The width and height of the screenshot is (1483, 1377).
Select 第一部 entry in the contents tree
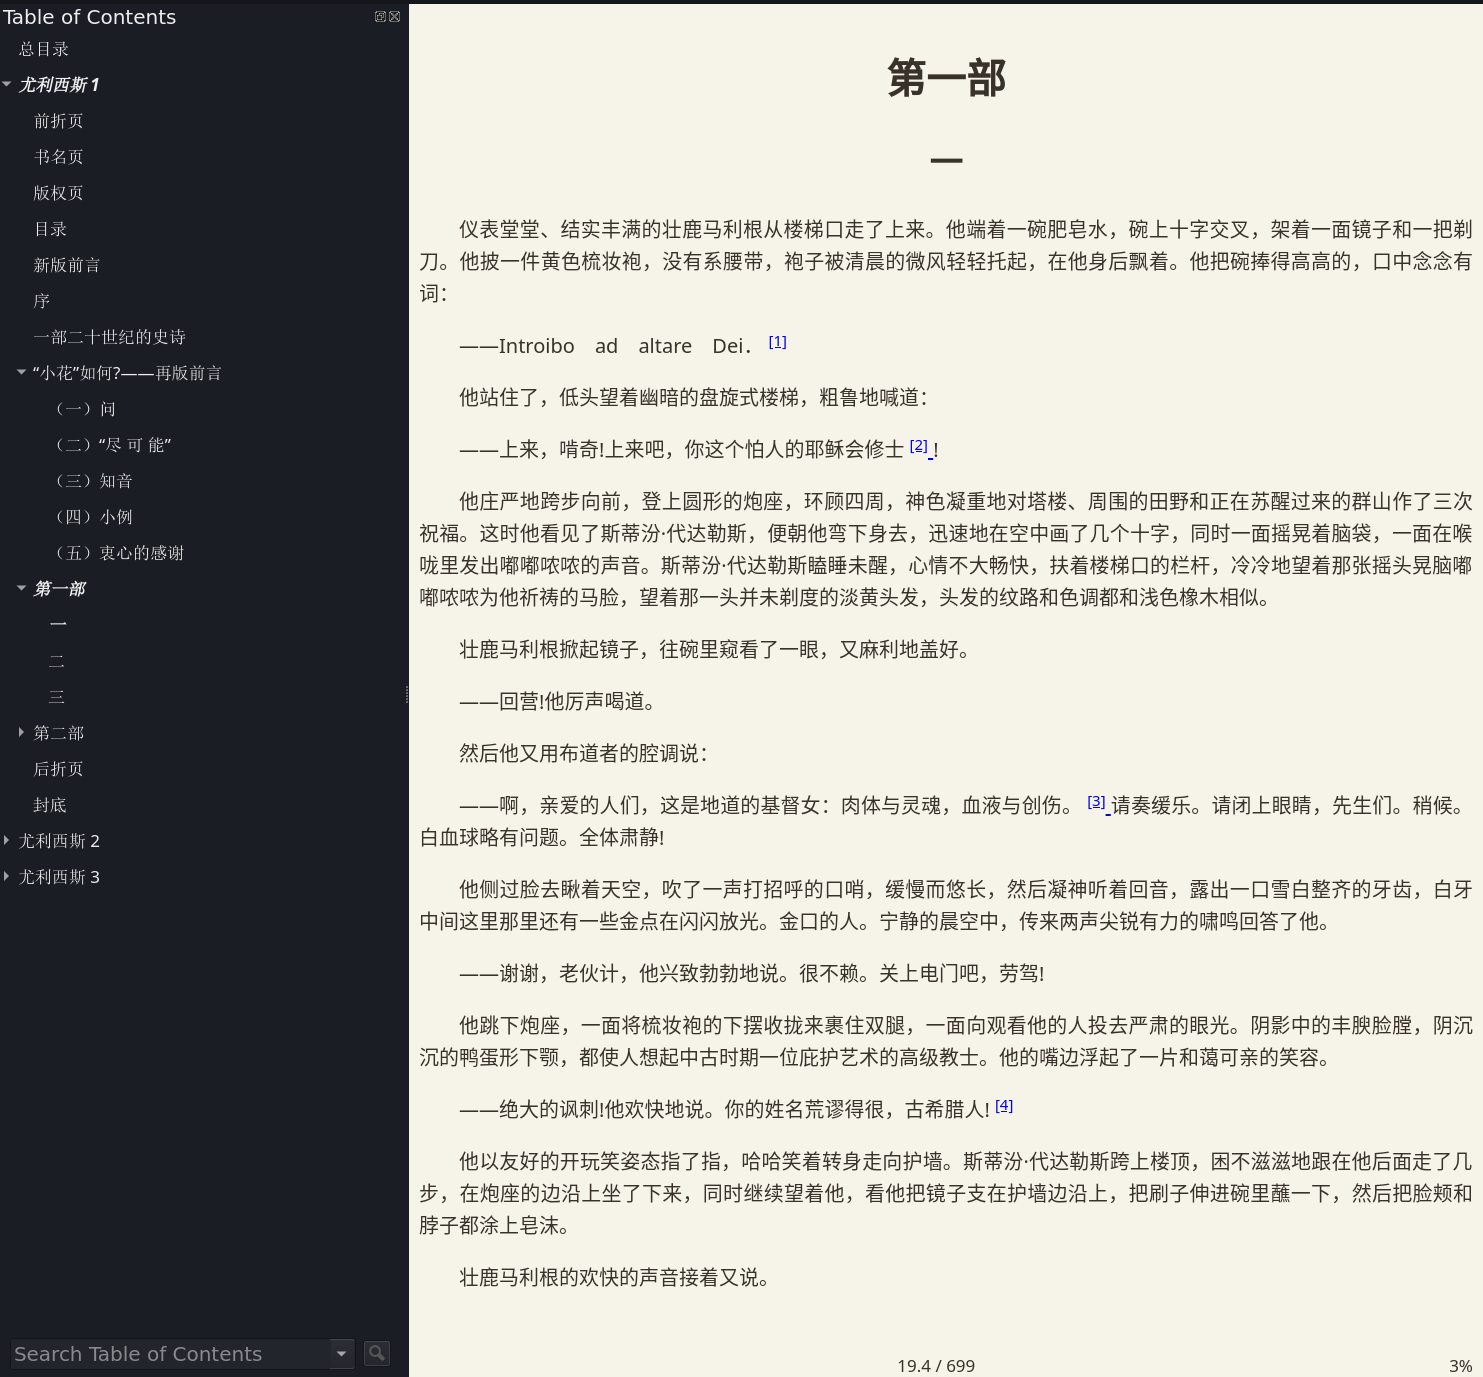59,589
